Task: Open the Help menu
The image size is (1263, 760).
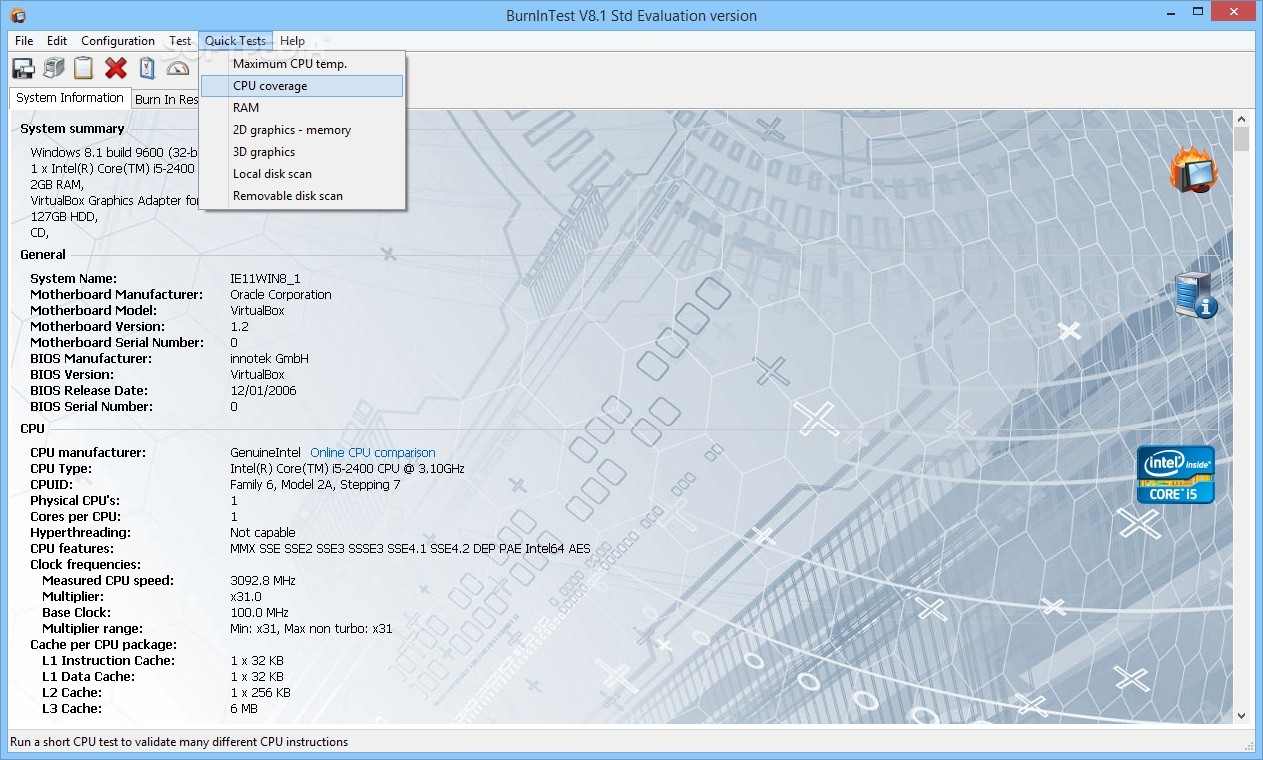Action: coord(292,41)
